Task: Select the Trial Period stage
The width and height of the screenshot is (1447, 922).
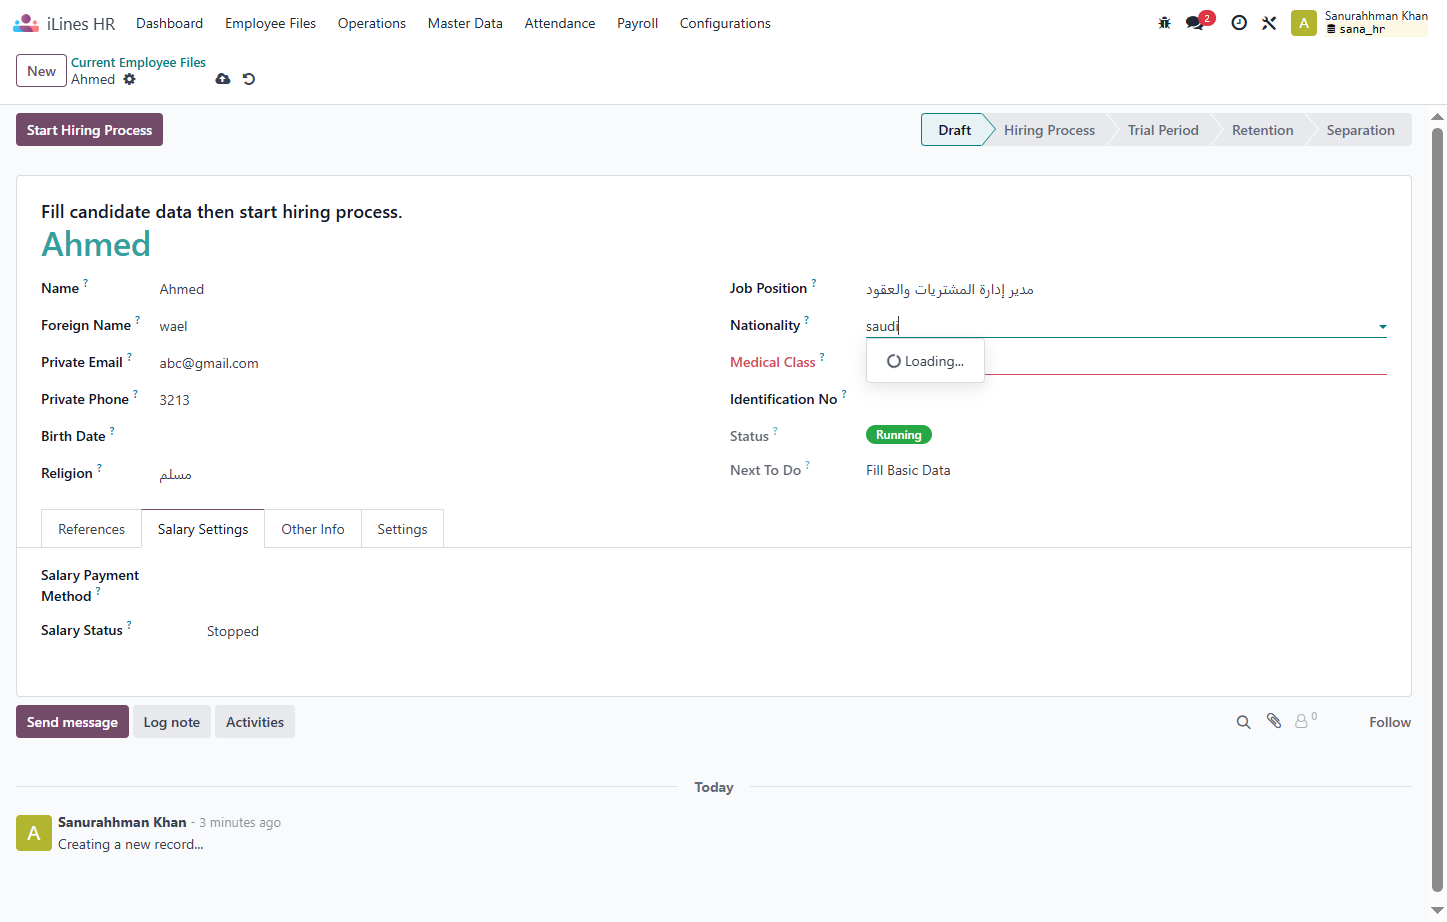Action: click(x=1163, y=130)
